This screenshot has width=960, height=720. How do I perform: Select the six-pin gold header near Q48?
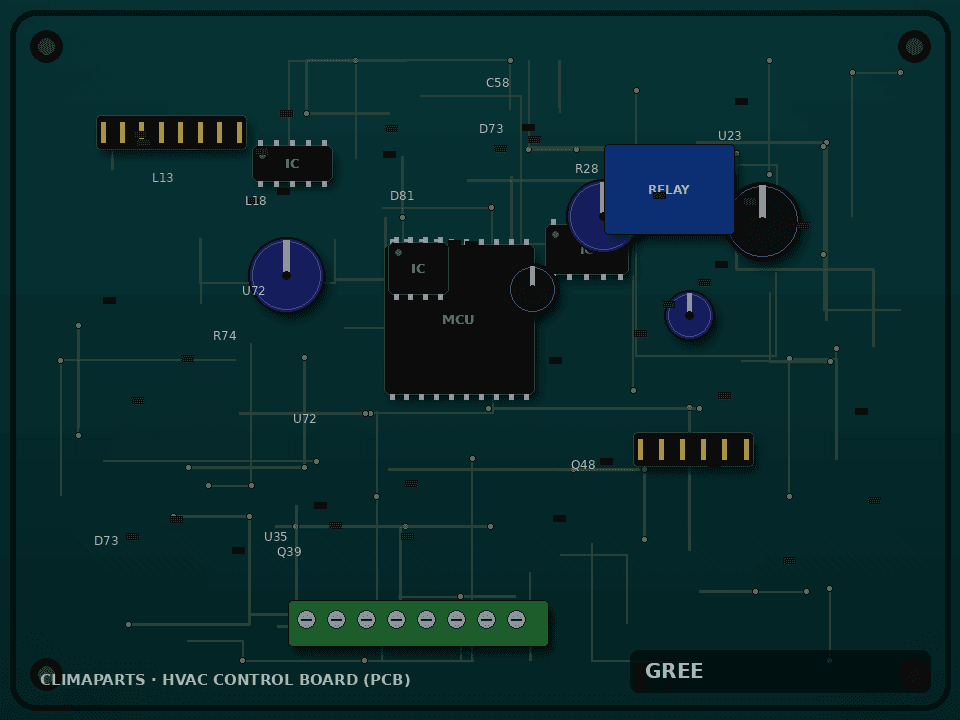coord(693,449)
